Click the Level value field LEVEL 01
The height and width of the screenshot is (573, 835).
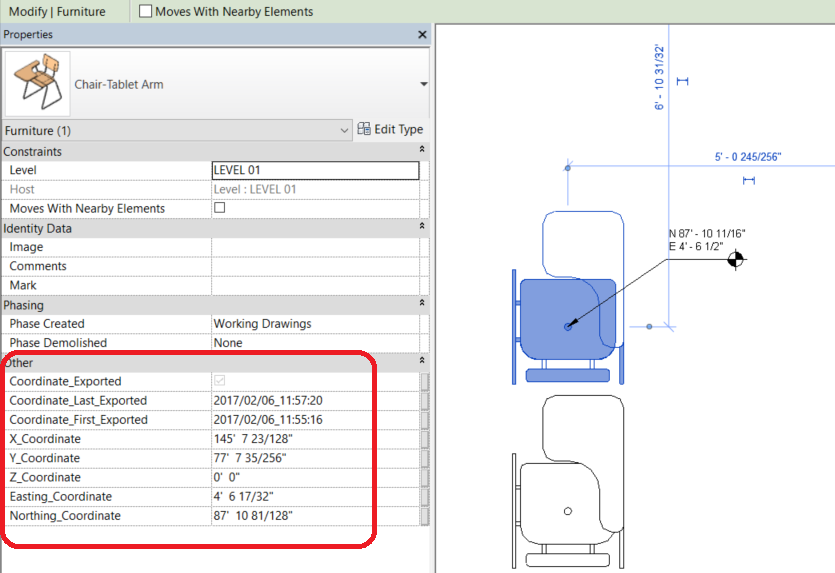[315, 170]
